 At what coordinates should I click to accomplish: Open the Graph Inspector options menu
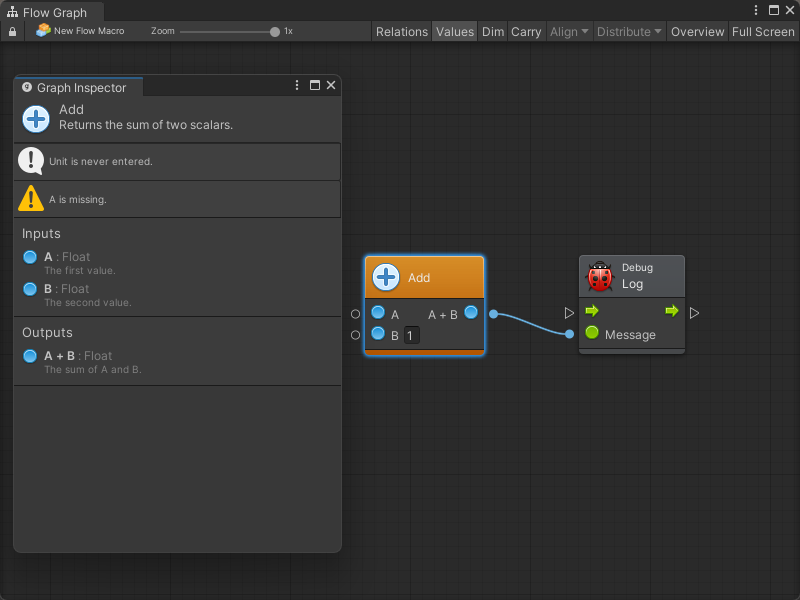point(297,86)
